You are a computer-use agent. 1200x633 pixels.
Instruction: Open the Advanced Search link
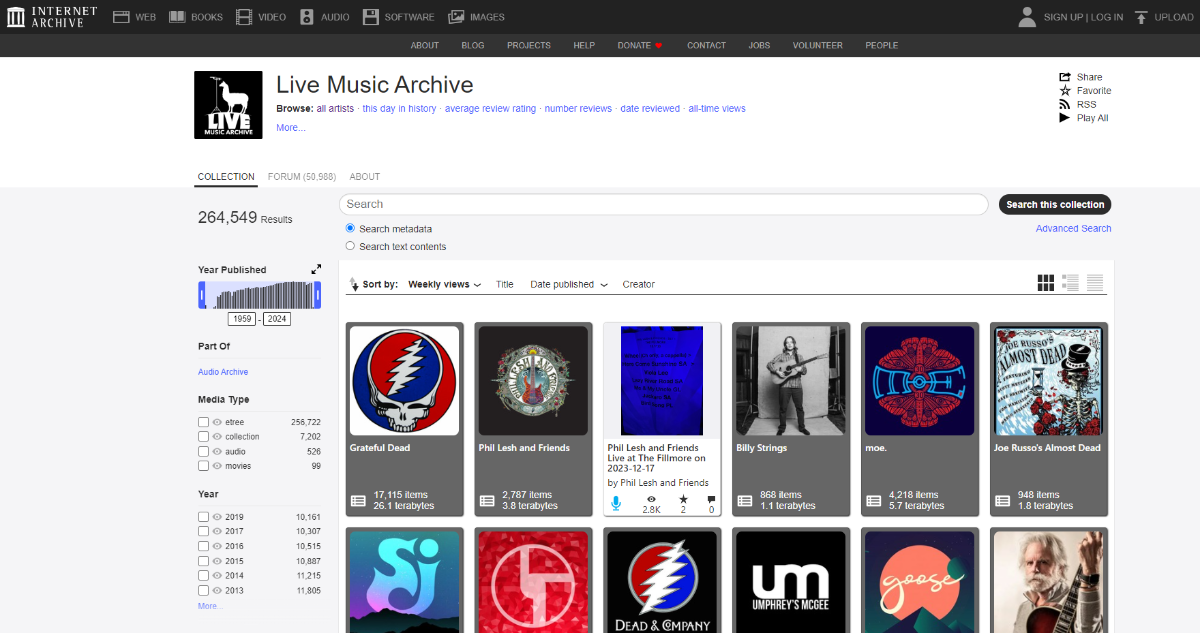[x=1073, y=229]
